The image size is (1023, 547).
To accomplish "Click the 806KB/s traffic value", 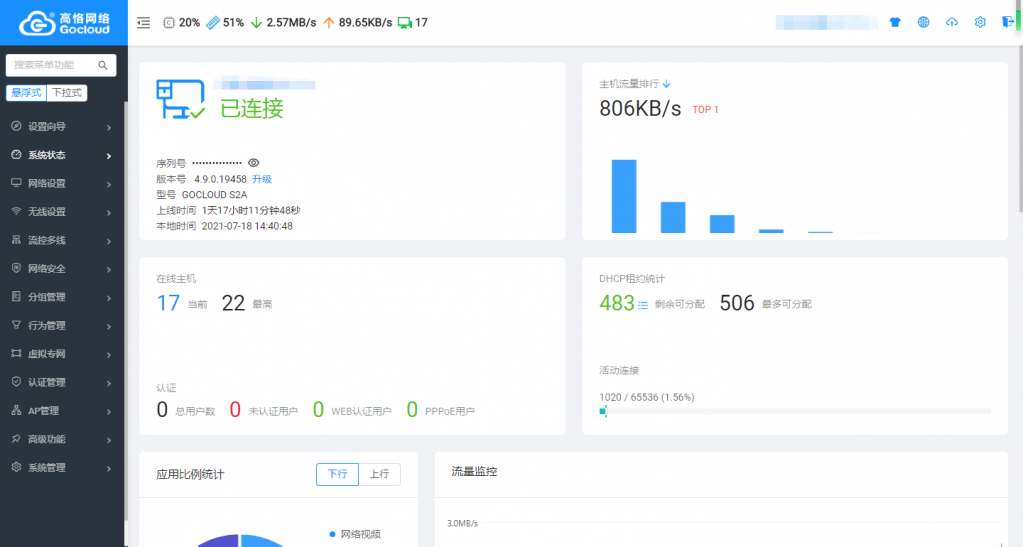I will pos(640,108).
